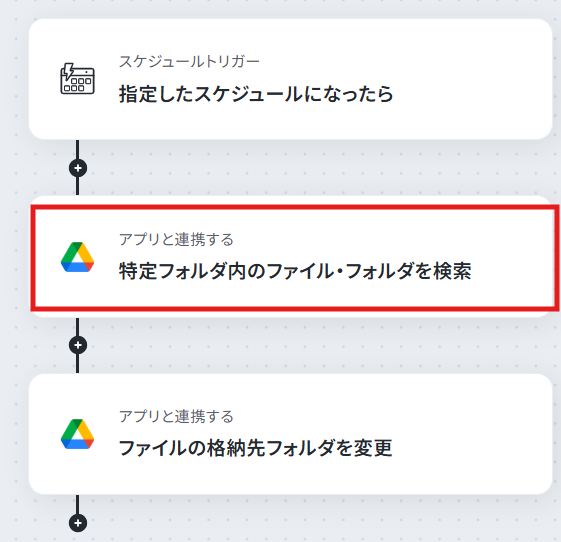Add a step below the file search card

pyautogui.click(x=78, y=345)
